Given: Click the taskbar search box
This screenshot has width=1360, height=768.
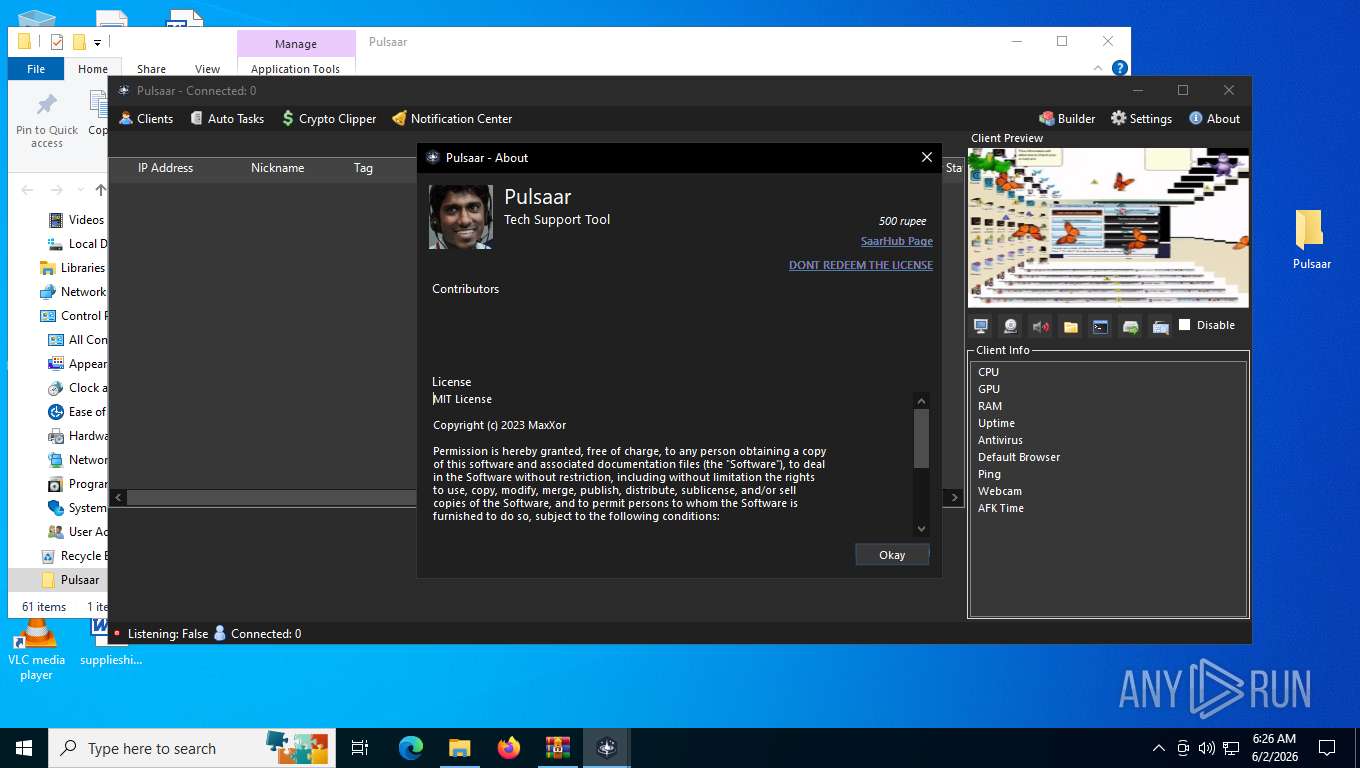Looking at the screenshot, I should pos(190,748).
